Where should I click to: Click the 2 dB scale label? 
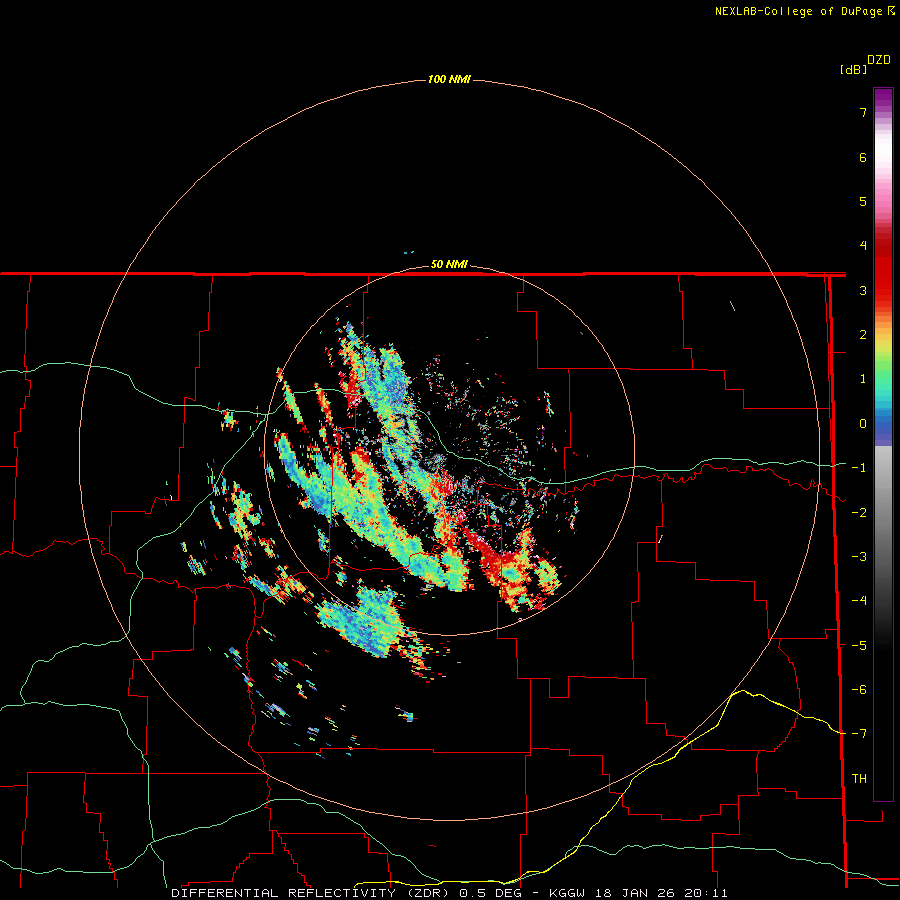coord(863,335)
